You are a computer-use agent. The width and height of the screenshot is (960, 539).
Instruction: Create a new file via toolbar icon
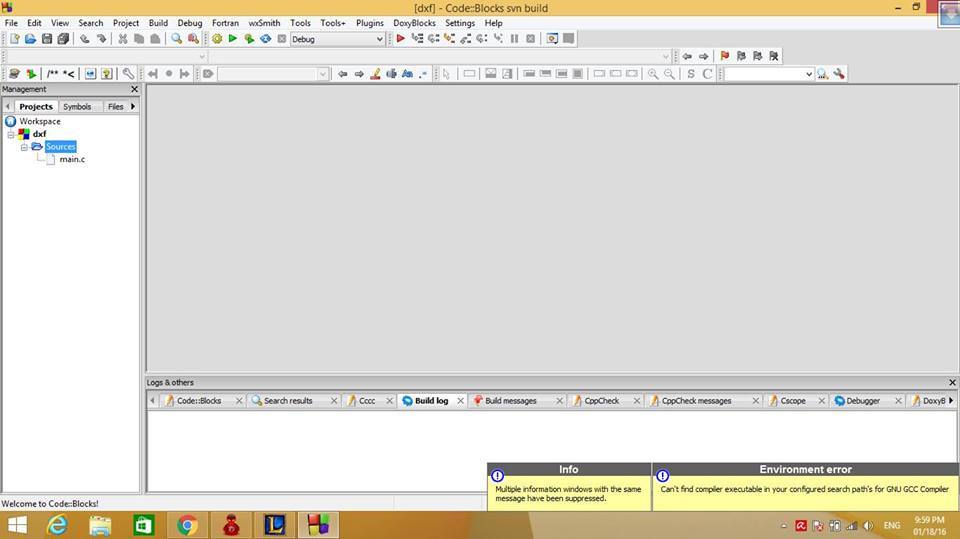(x=14, y=39)
